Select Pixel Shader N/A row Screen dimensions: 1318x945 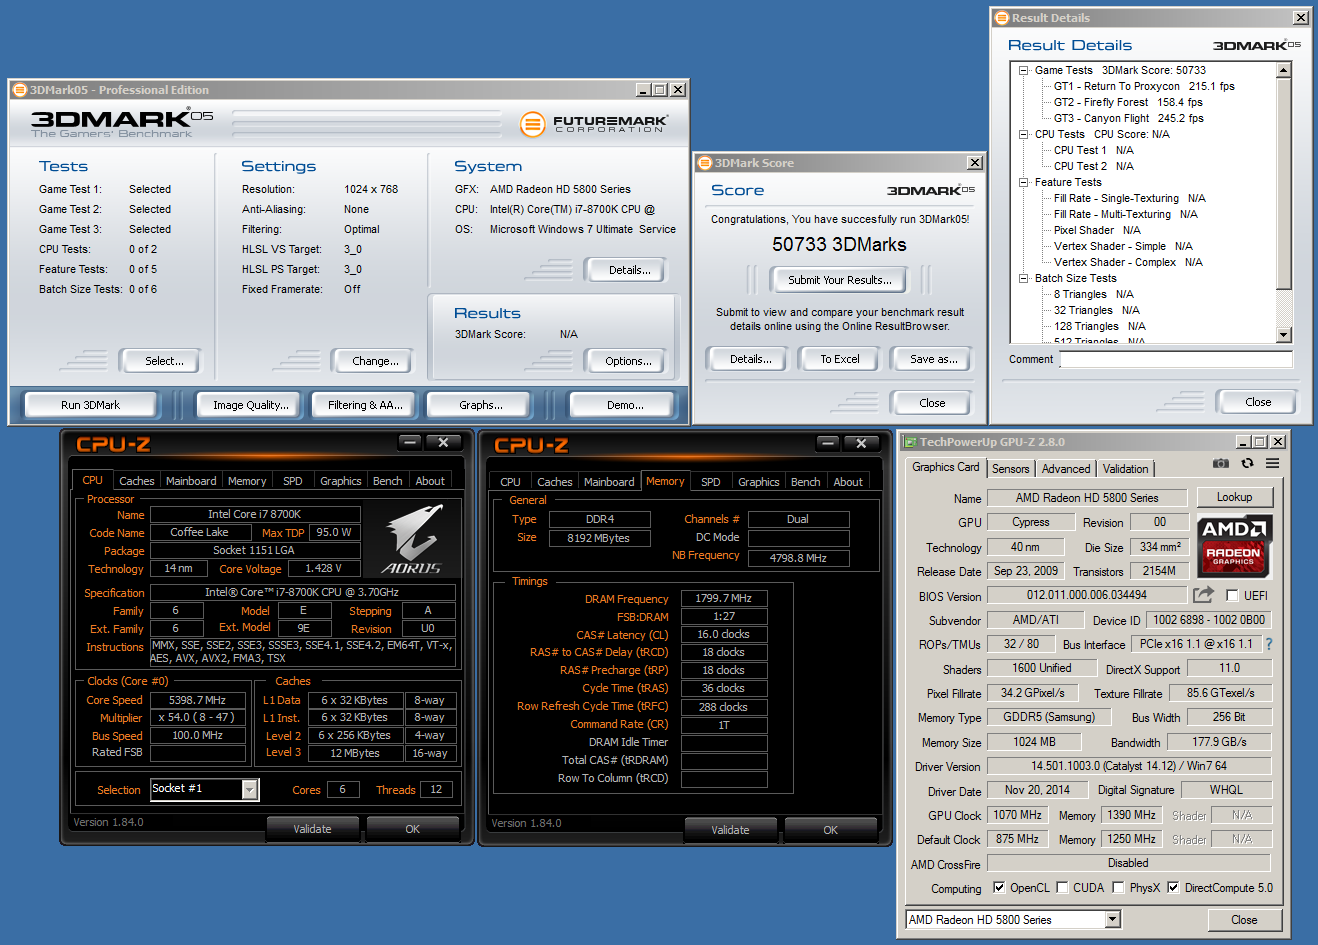[x=1097, y=231]
